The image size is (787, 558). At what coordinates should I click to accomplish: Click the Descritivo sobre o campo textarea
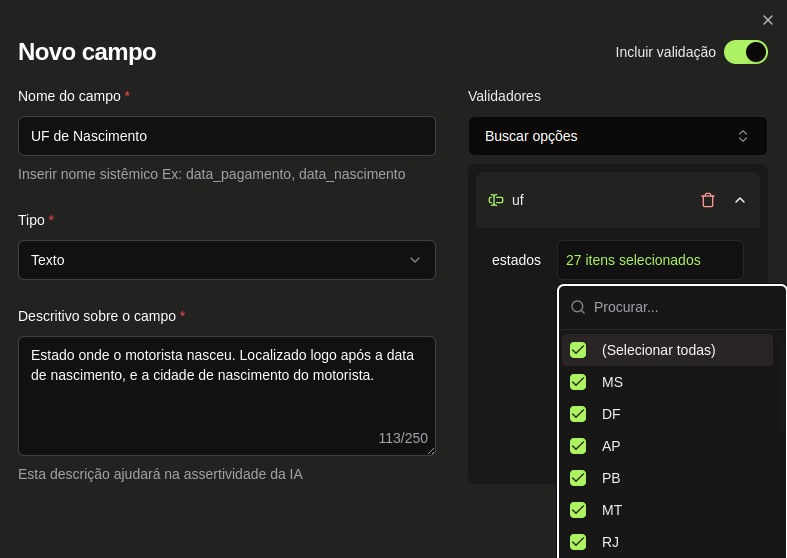(x=227, y=395)
